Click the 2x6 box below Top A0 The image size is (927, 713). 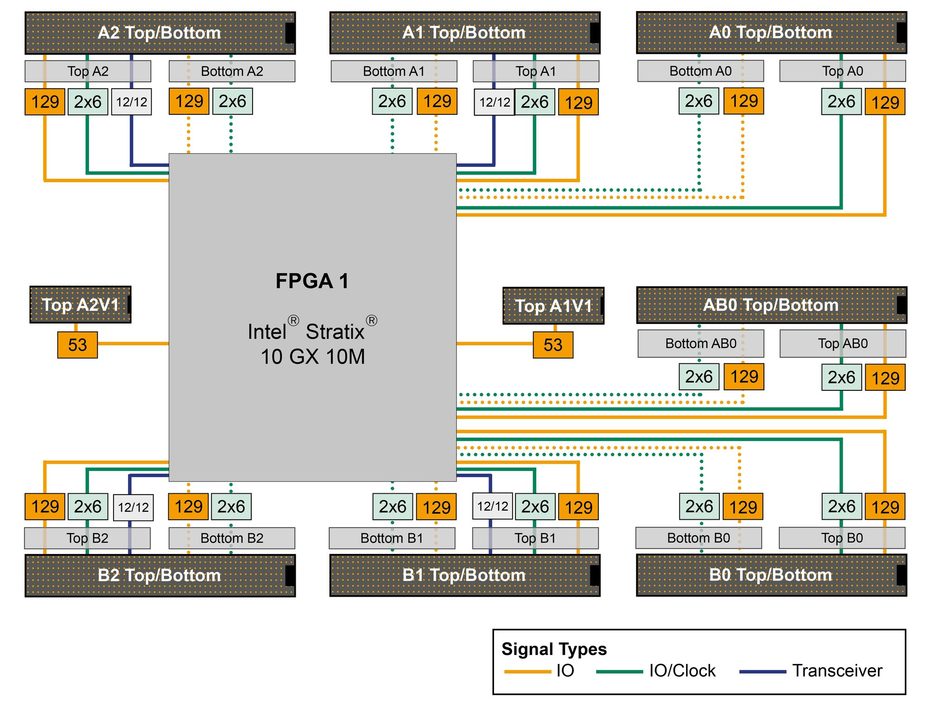[841, 102]
